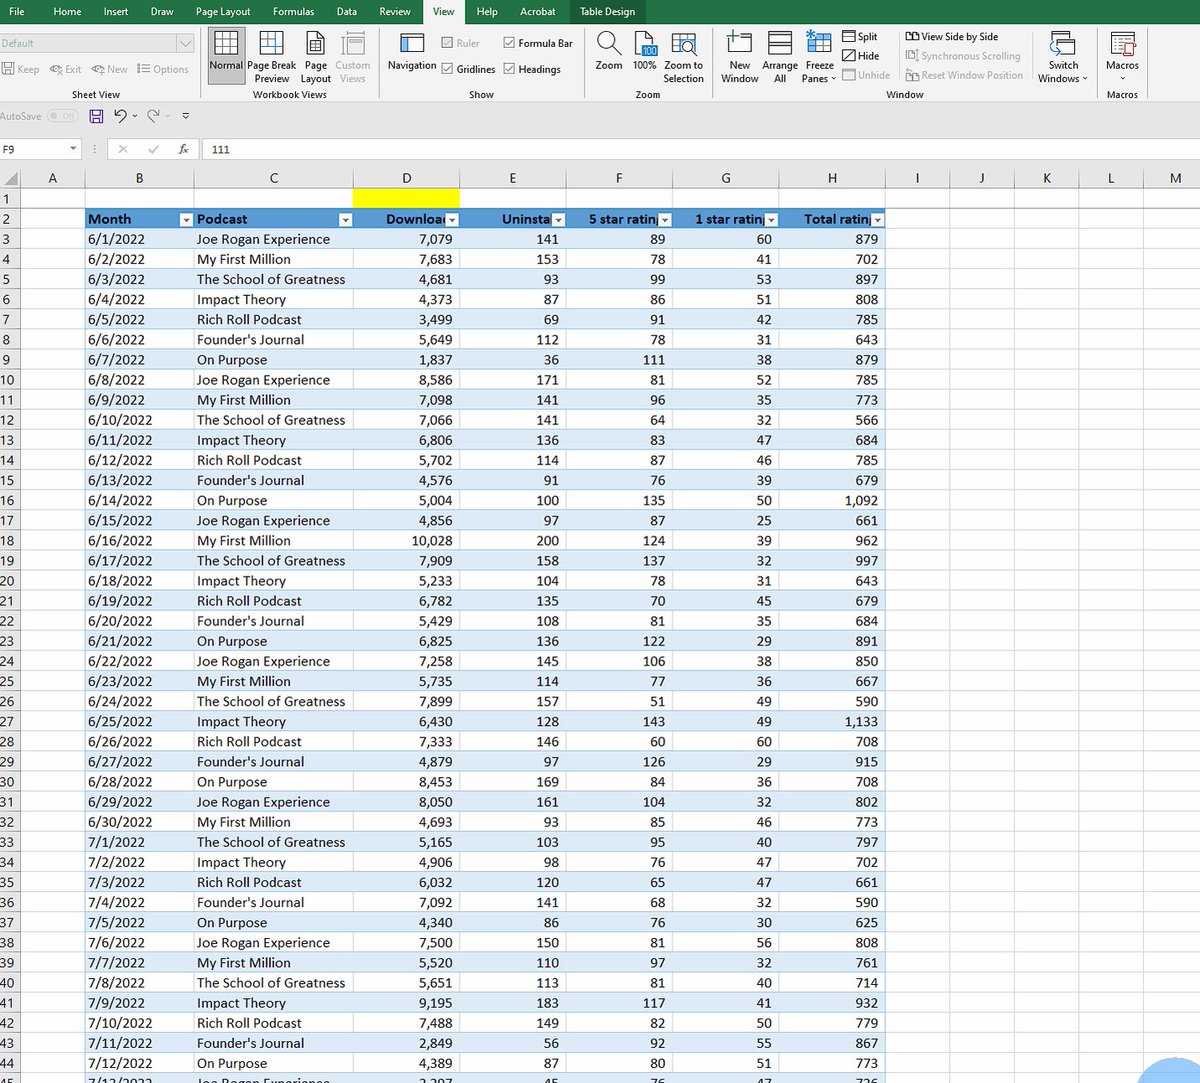
Task: Hide the current window
Action: point(861,56)
